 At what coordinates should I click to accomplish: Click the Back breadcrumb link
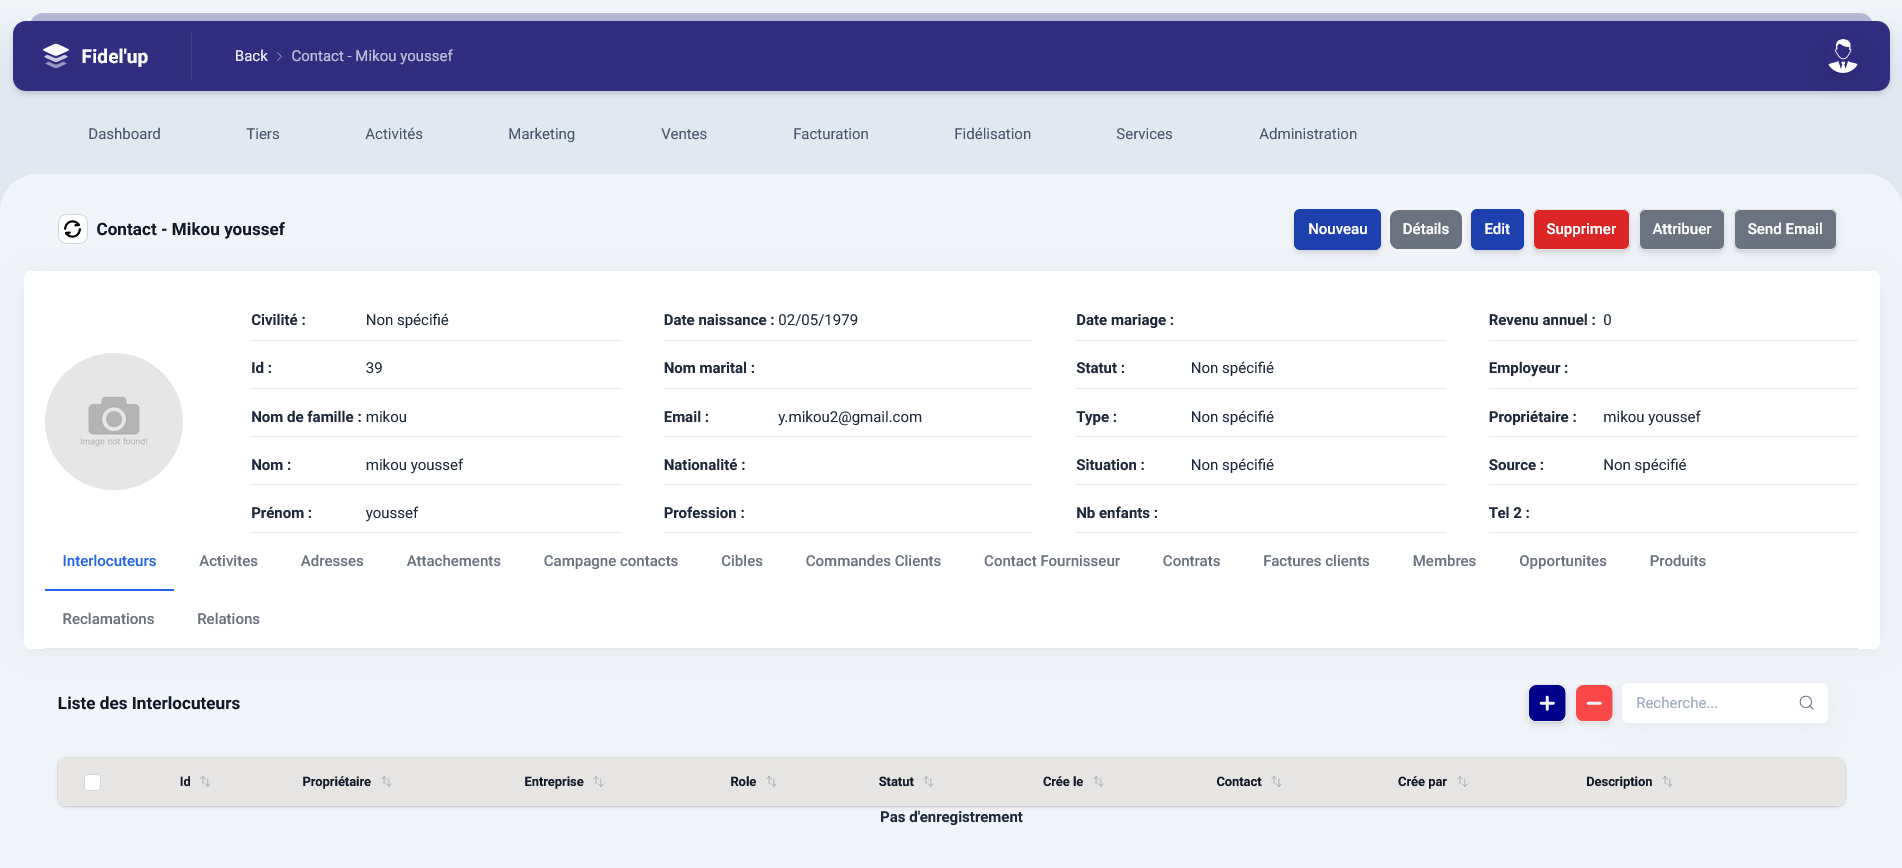coord(251,56)
